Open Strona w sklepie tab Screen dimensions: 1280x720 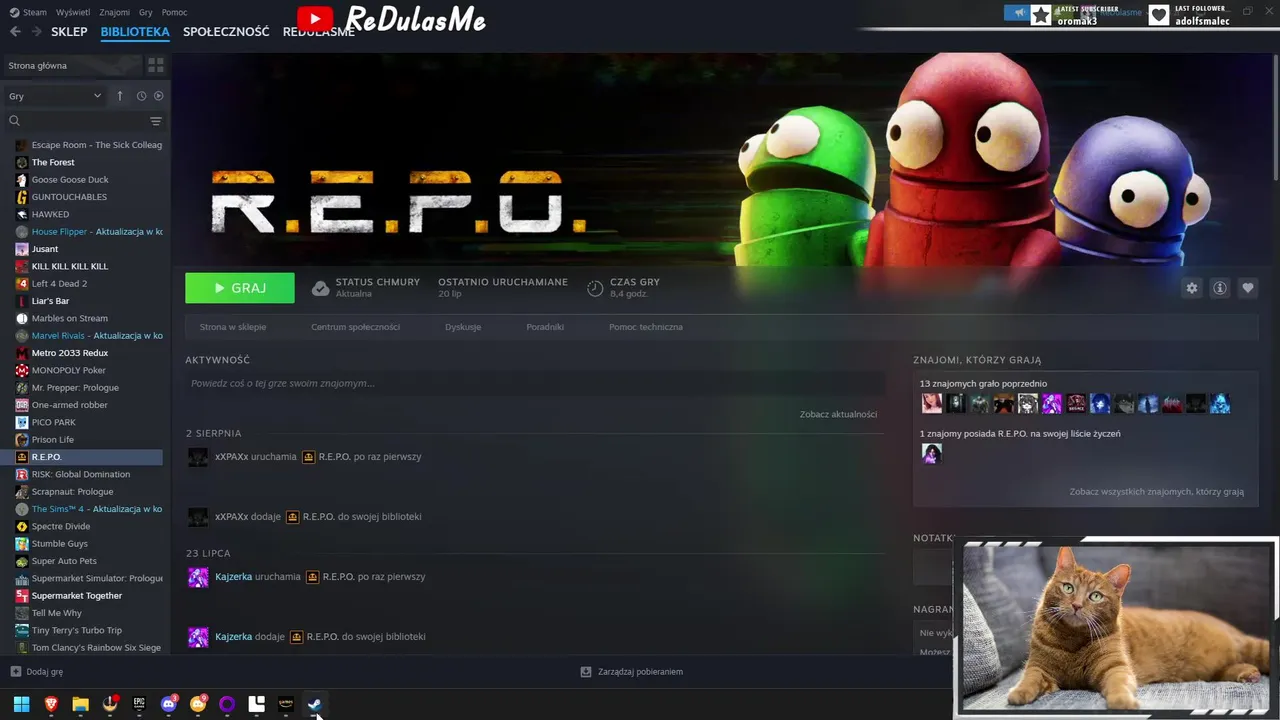(233, 327)
